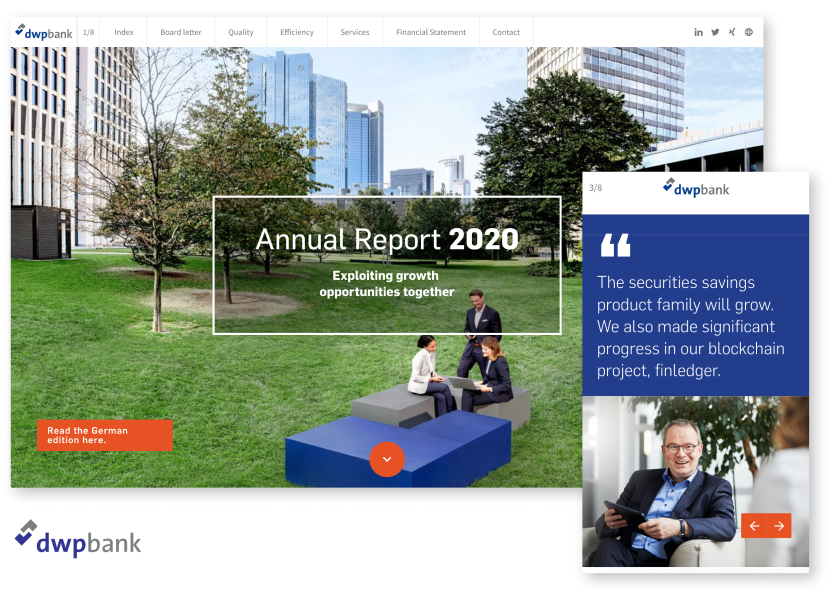The height and width of the screenshot is (594, 830).
Task: Open the LinkedIn social icon
Action: (x=698, y=32)
